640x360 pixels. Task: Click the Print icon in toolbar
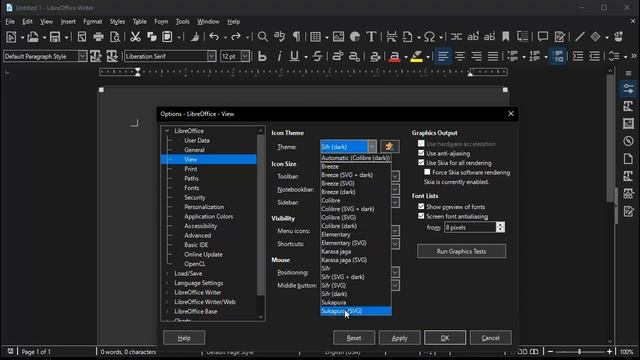[98, 37]
